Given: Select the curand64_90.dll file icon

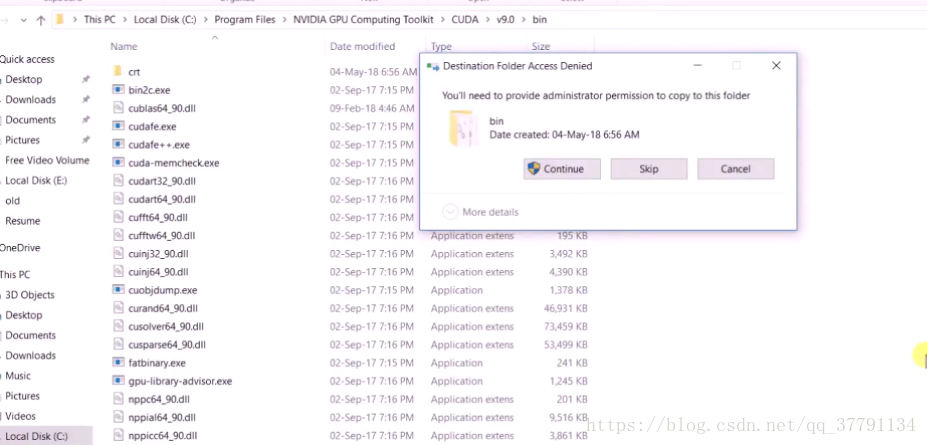Looking at the screenshot, I should click(118, 308).
